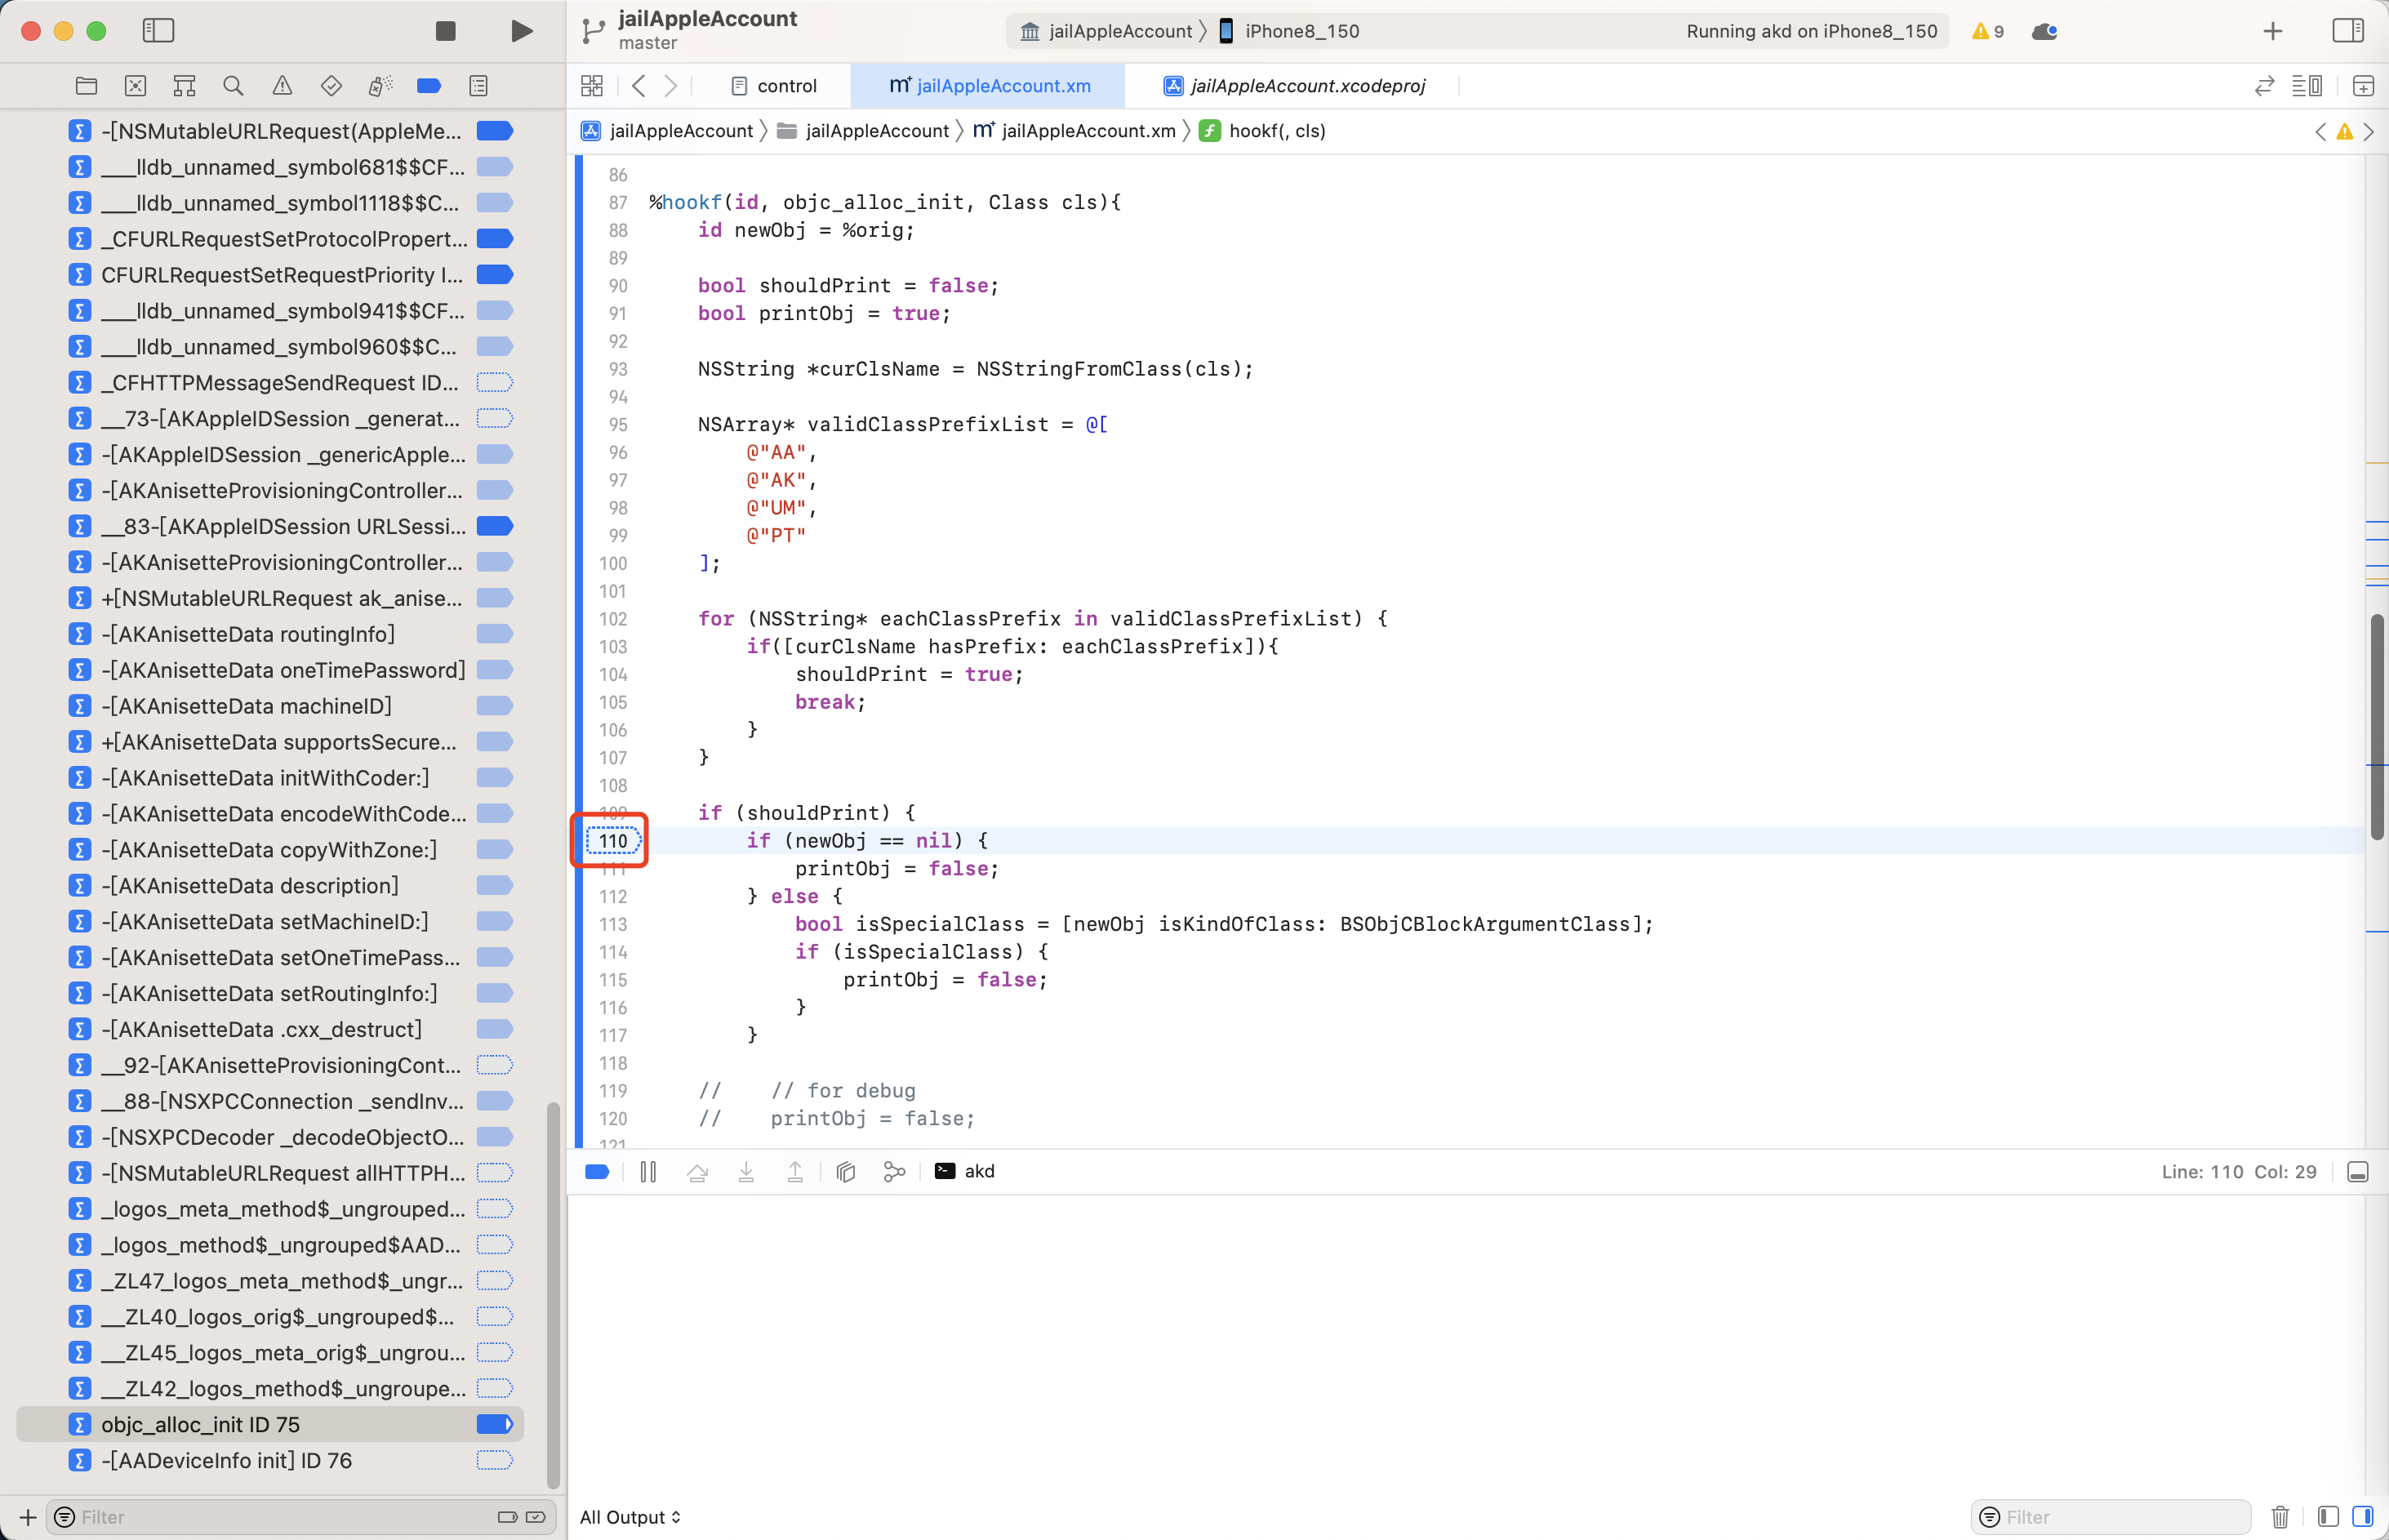Open the debug navigator

380,86
